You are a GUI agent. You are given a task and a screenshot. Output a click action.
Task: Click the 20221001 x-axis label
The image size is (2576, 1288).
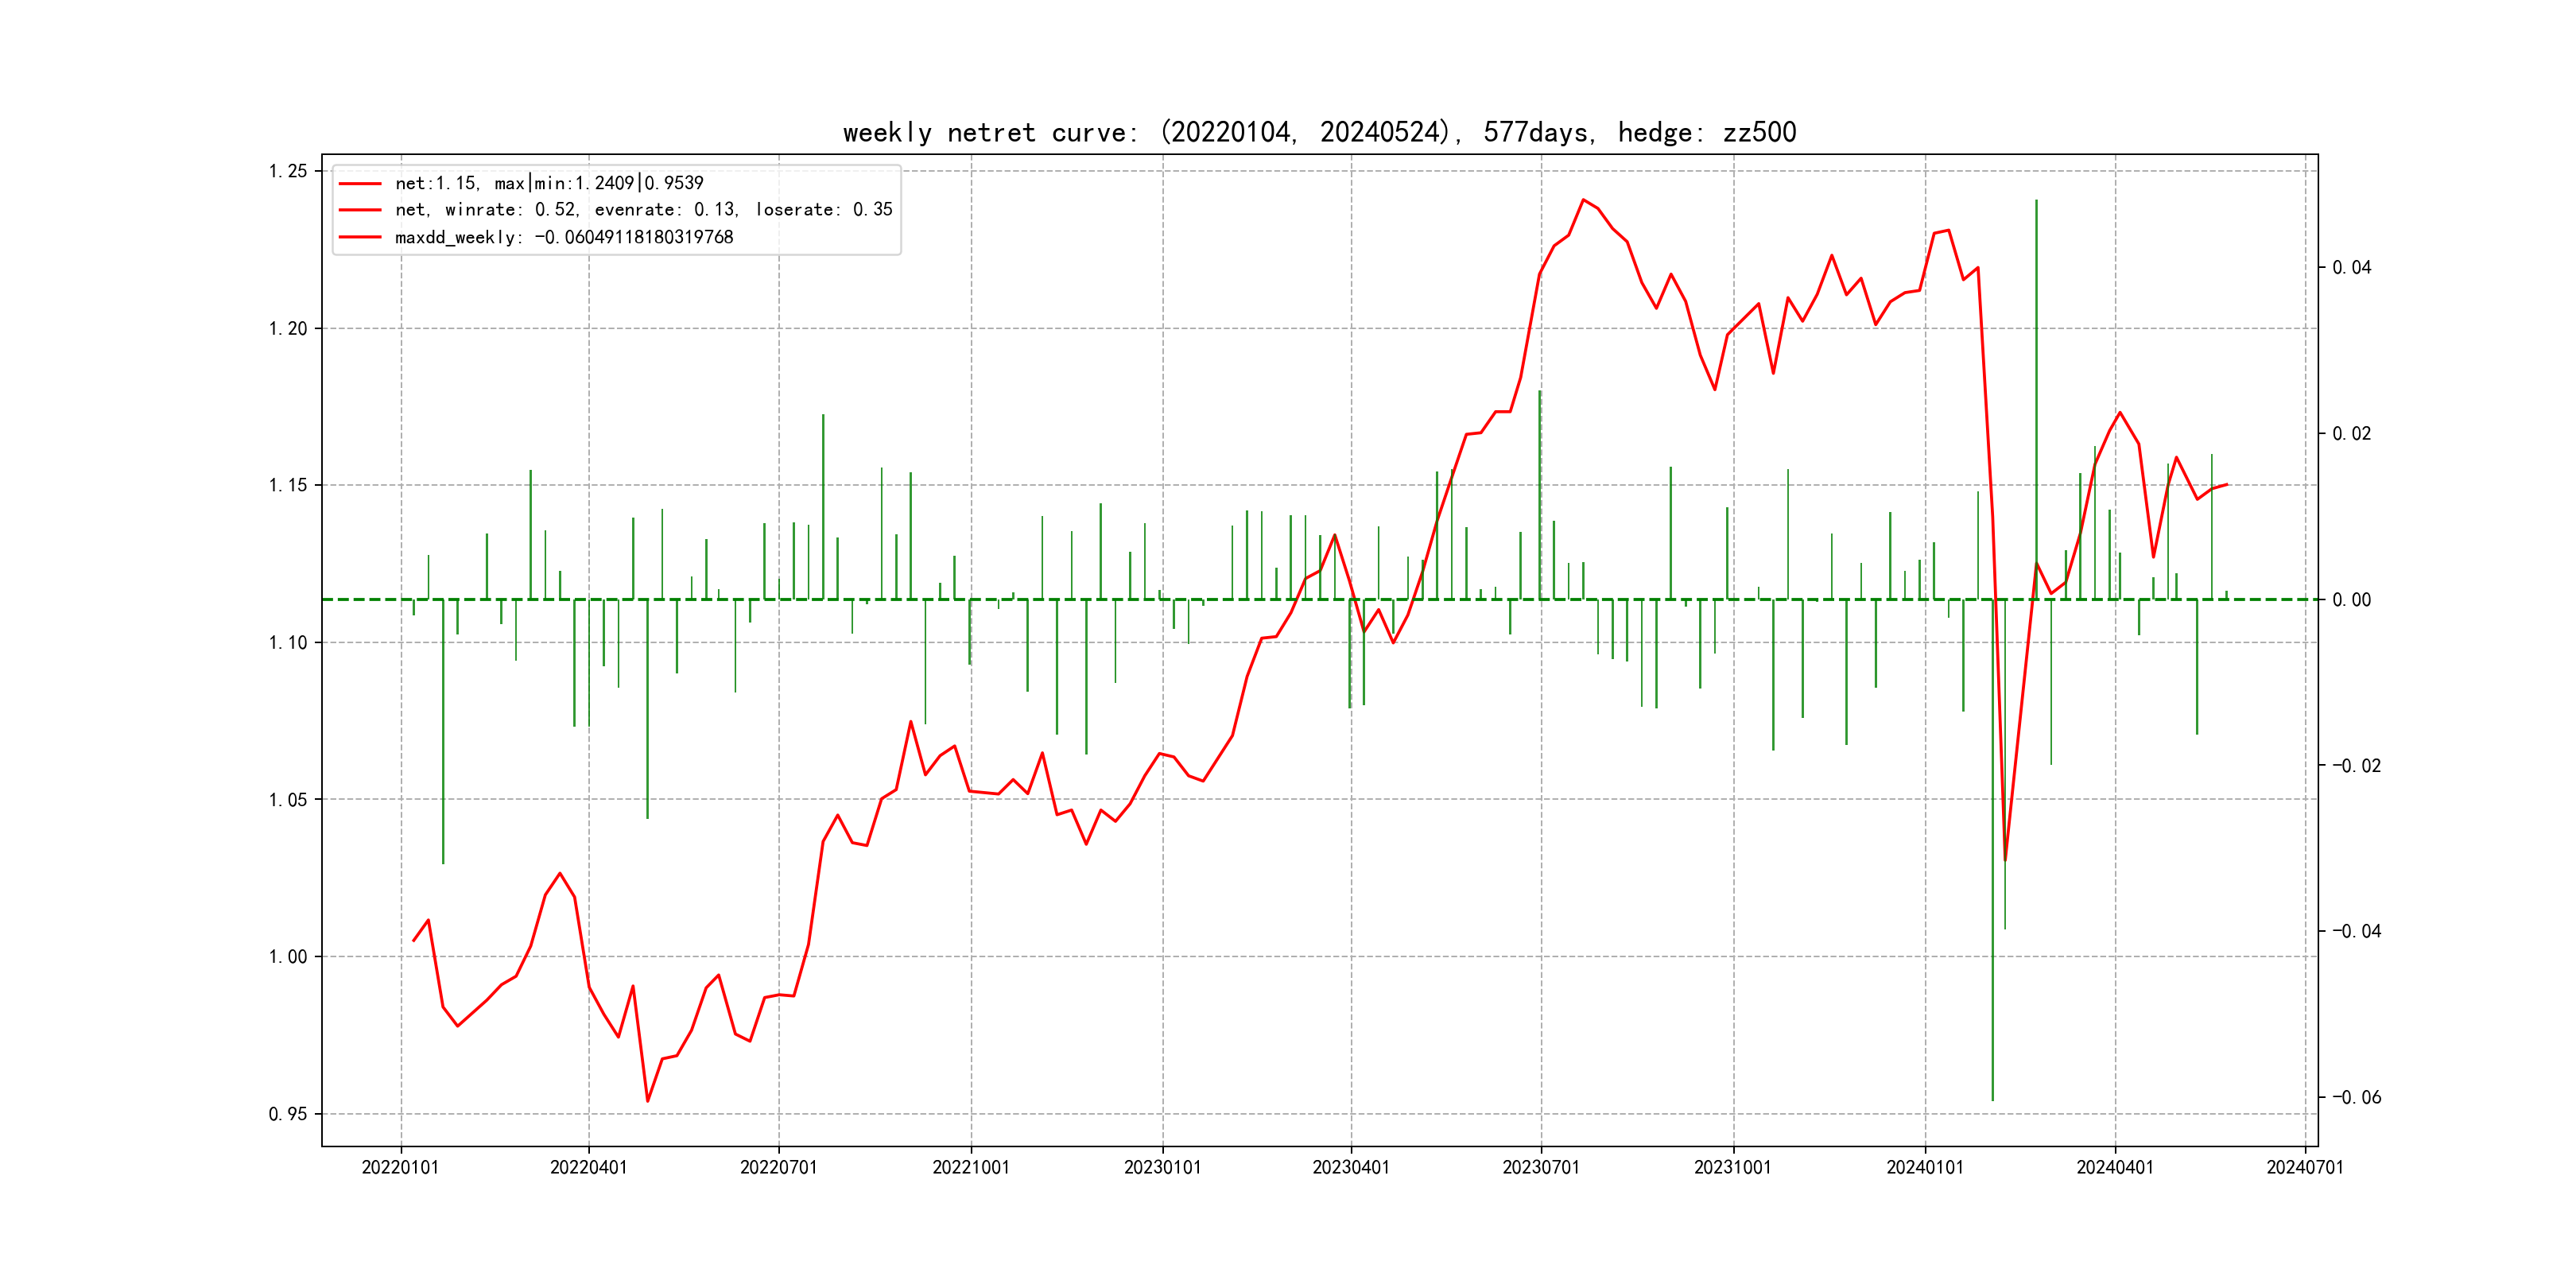click(970, 1167)
